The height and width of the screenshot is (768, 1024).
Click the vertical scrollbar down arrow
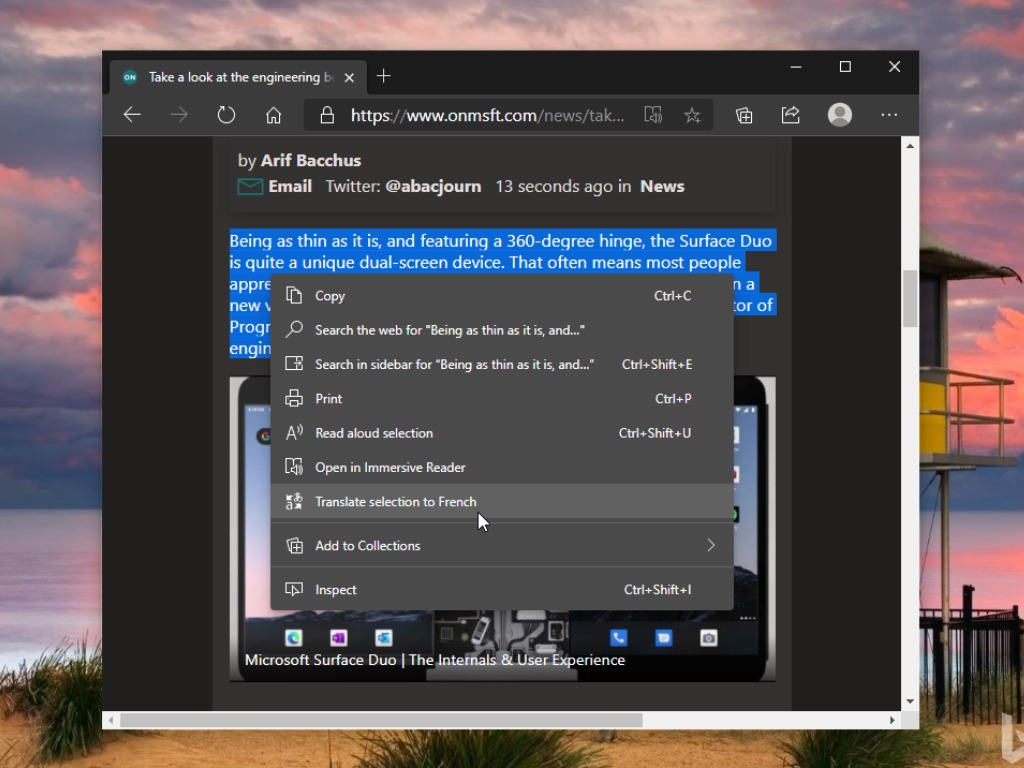point(910,702)
